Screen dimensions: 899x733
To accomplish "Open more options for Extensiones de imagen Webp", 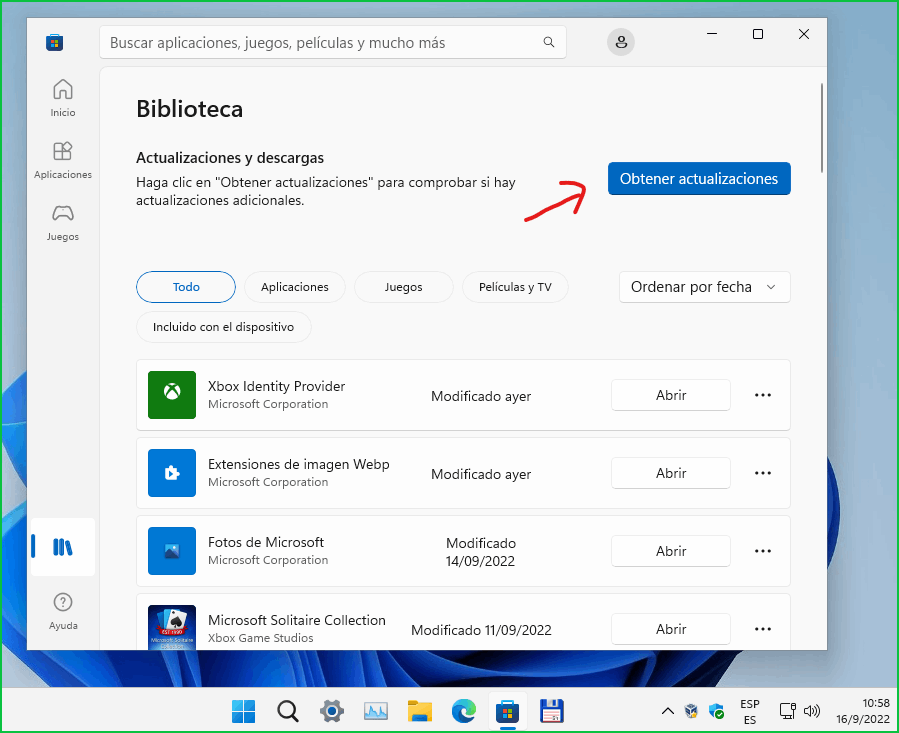I will pos(763,473).
